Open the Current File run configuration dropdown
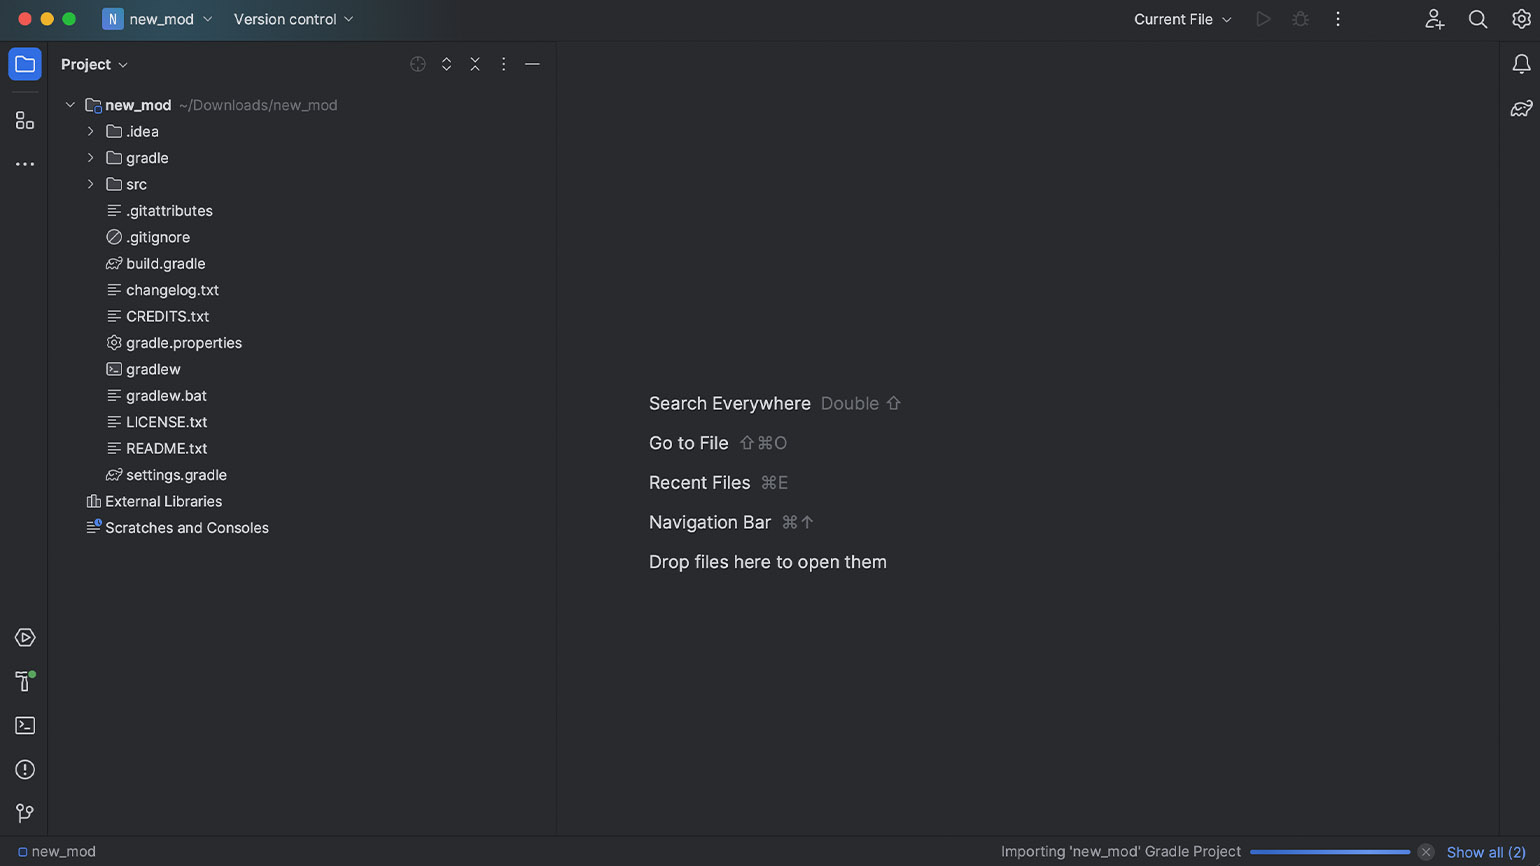 1182,19
